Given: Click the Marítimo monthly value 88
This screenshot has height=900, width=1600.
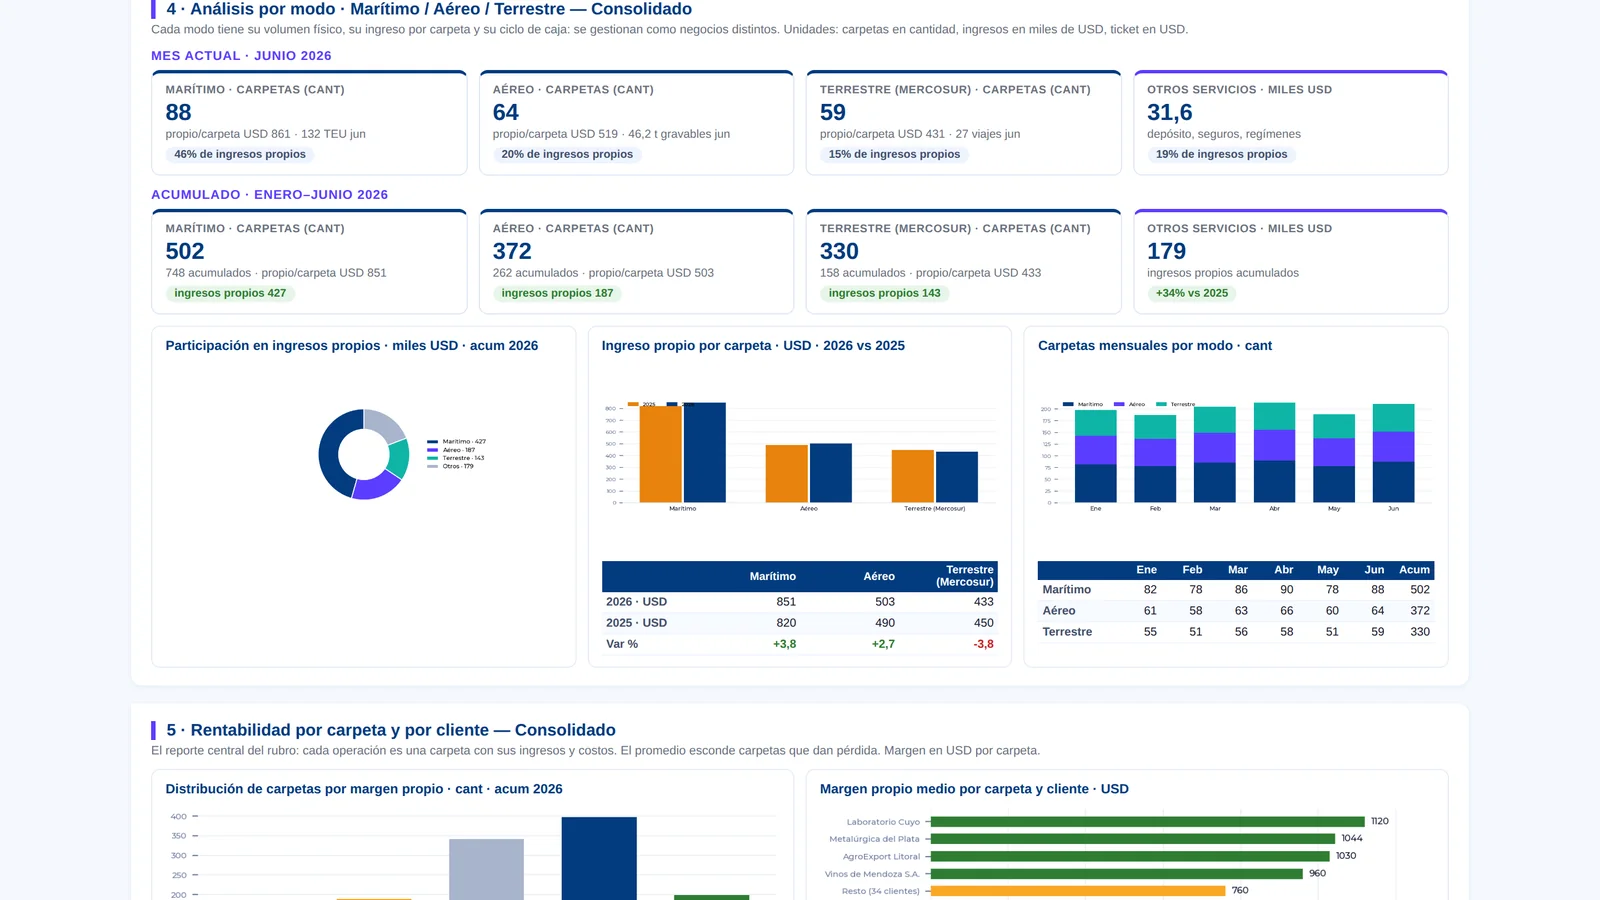Looking at the screenshot, I should pyautogui.click(x=178, y=112).
